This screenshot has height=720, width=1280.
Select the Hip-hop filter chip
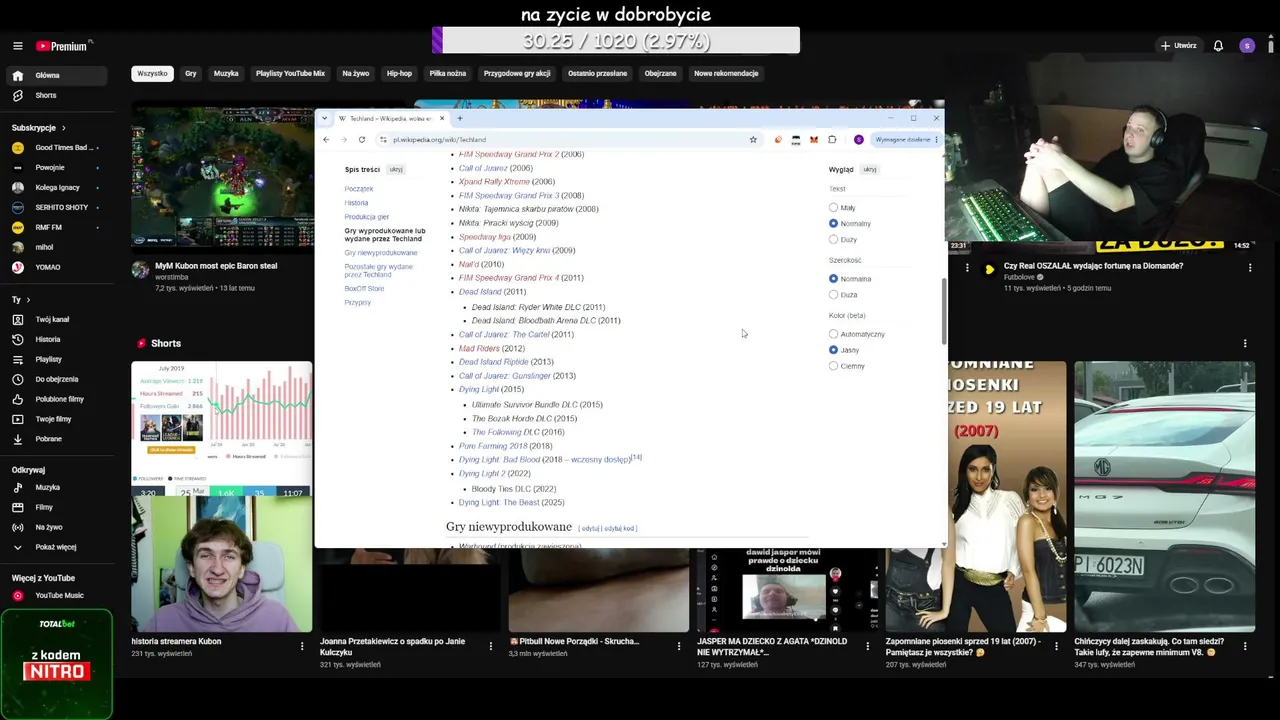click(x=399, y=73)
